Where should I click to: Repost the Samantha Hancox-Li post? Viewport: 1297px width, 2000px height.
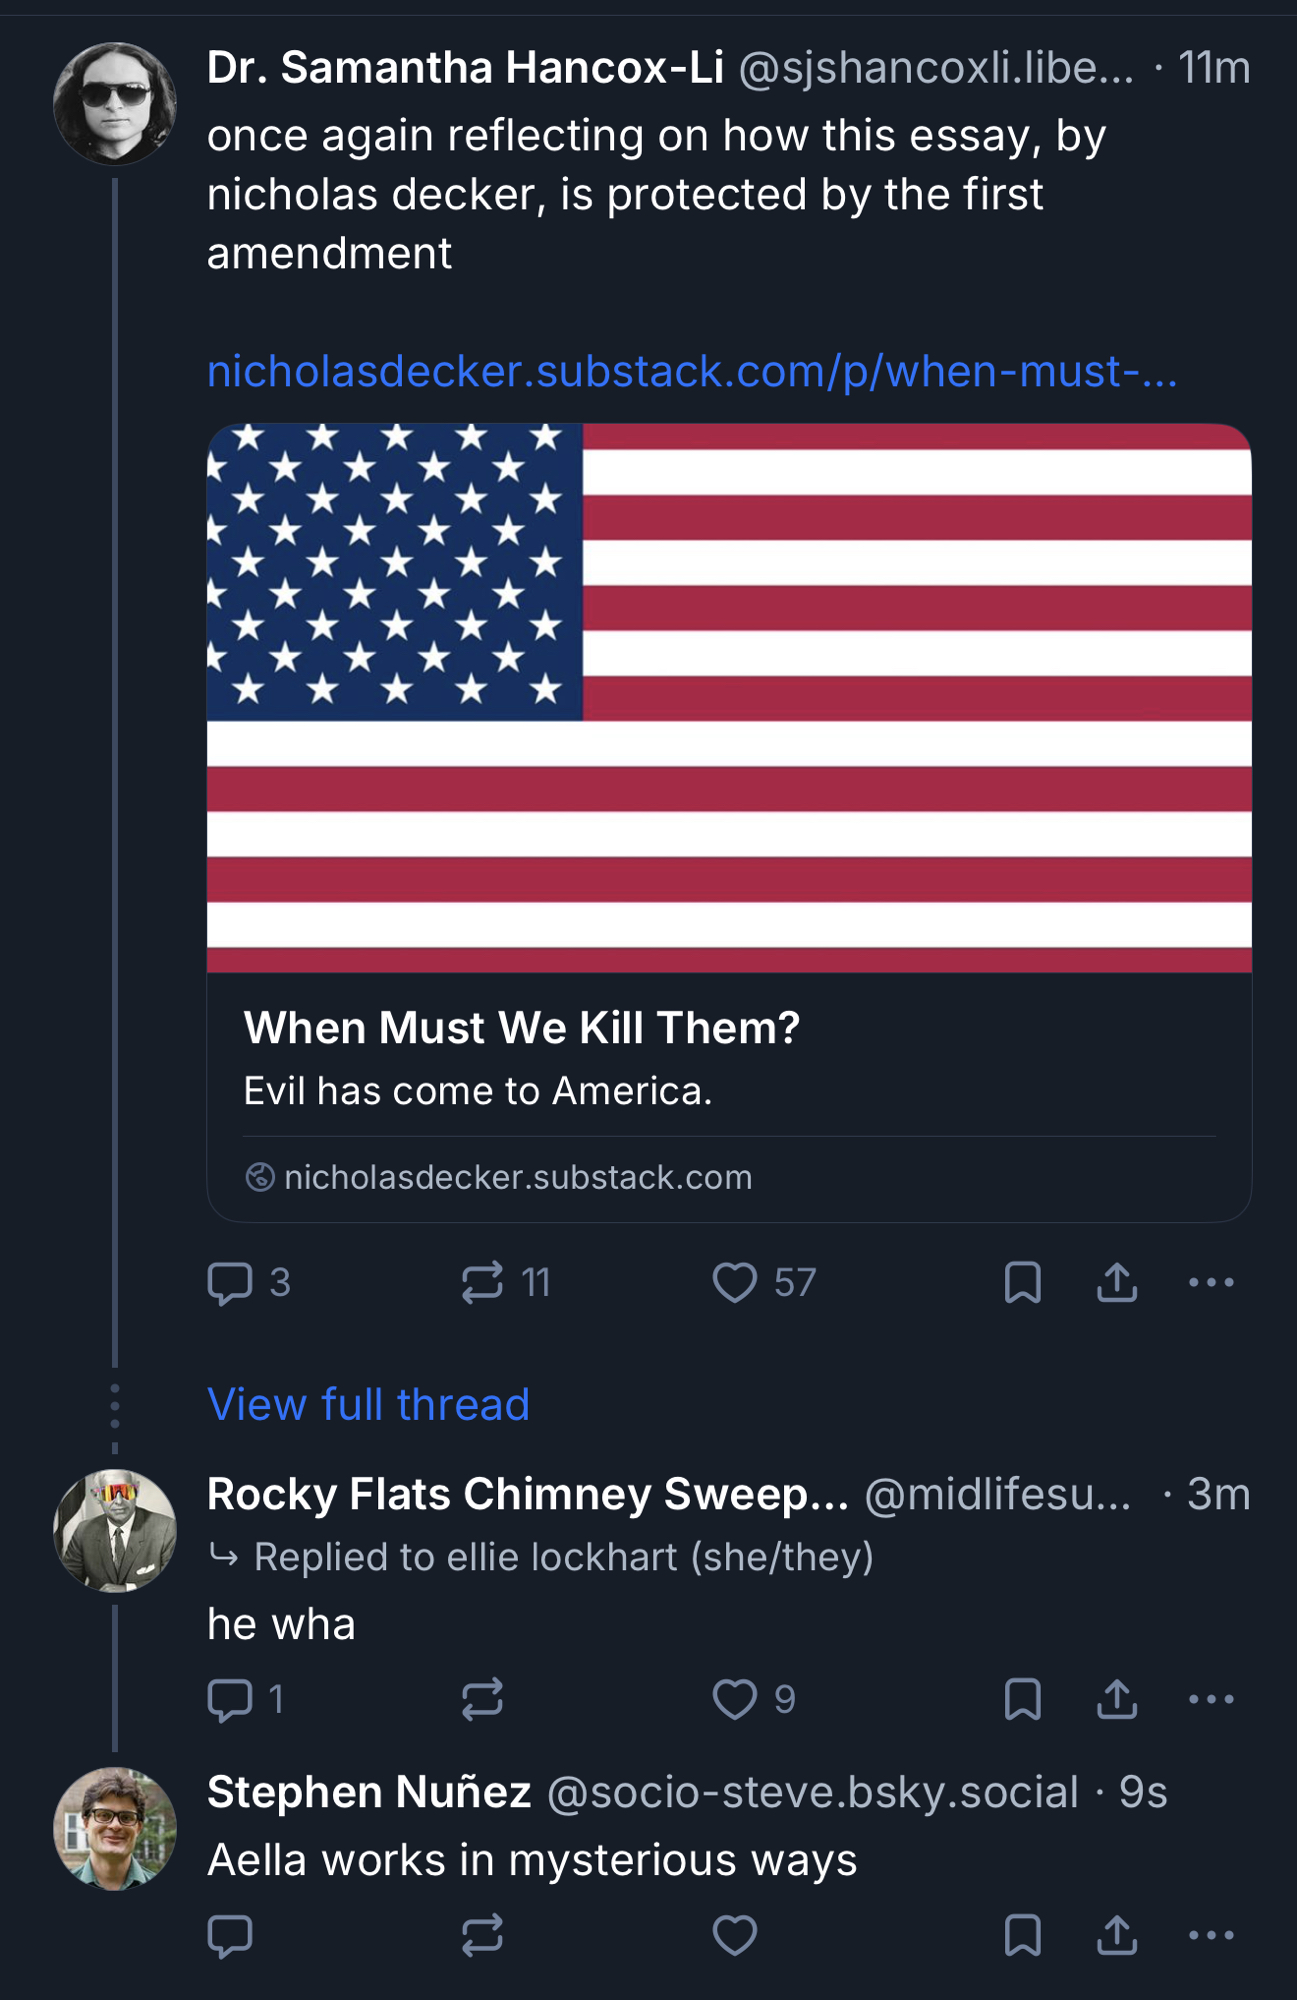tap(482, 1283)
